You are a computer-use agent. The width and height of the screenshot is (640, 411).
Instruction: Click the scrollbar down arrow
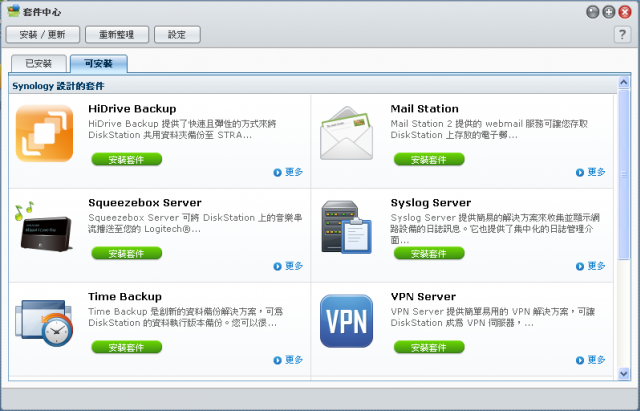pyautogui.click(x=624, y=373)
